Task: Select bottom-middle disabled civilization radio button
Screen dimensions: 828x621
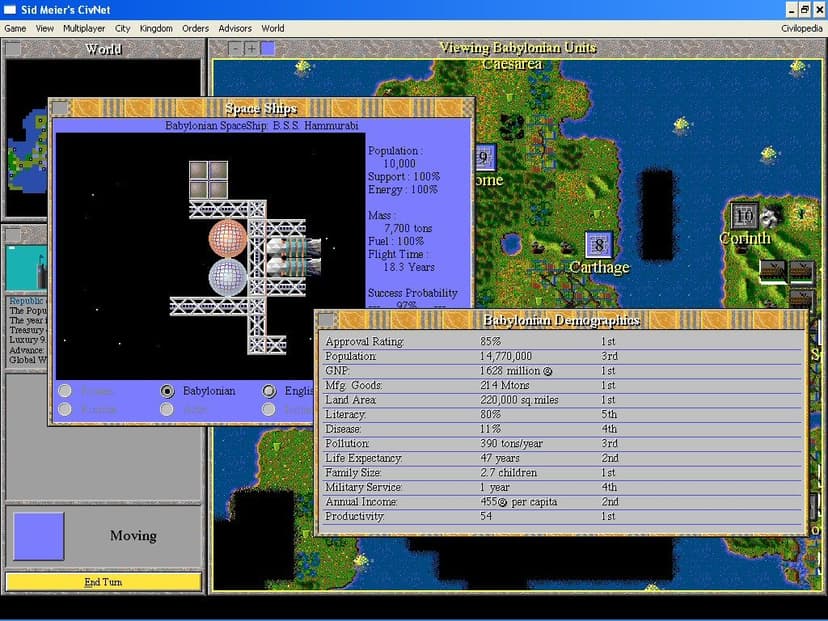Action: pos(167,409)
